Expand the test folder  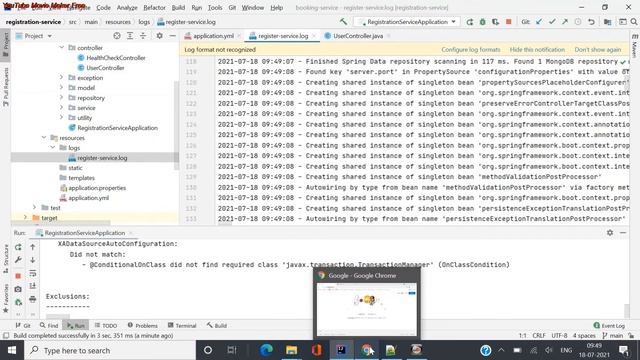tap(35, 207)
